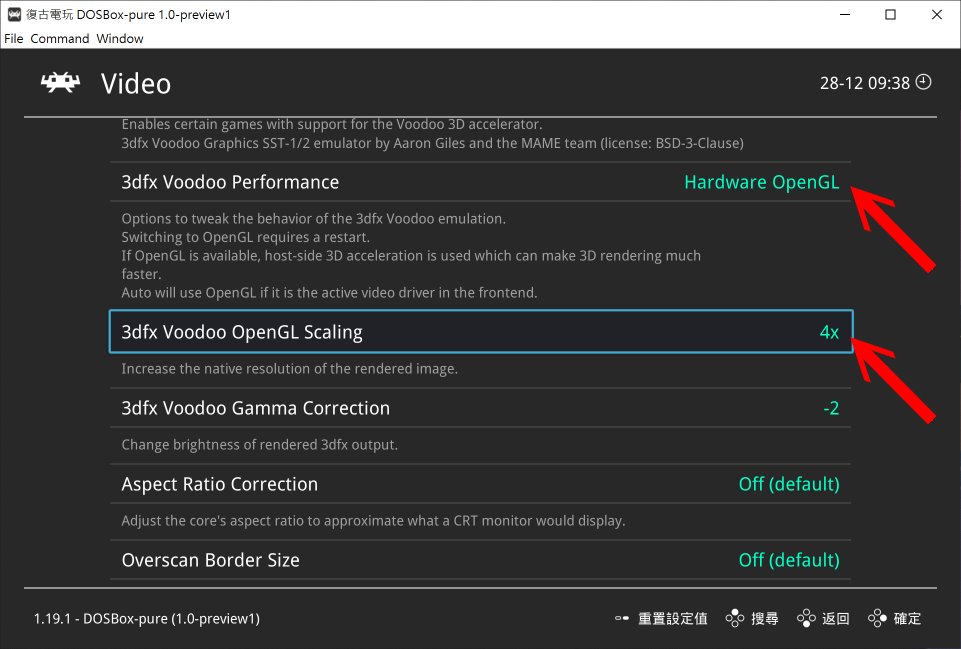This screenshot has width=961, height=649.
Task: Change the 4x OpenGL scaling value
Action: [828, 332]
